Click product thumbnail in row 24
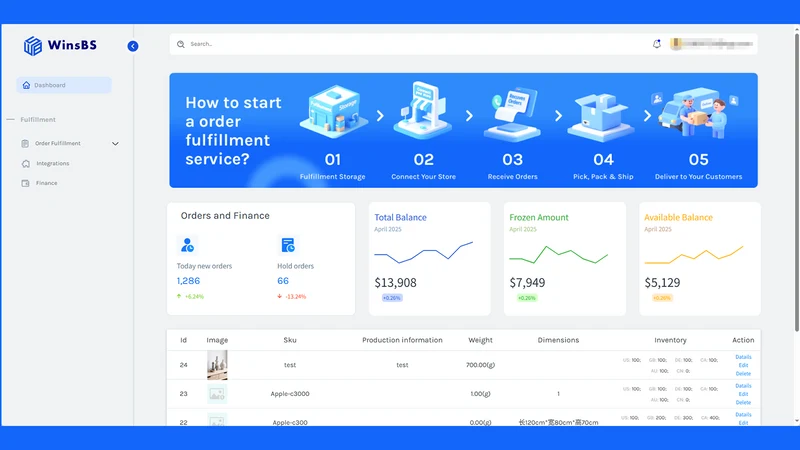Image resolution: width=800 pixels, height=450 pixels. tap(217, 365)
